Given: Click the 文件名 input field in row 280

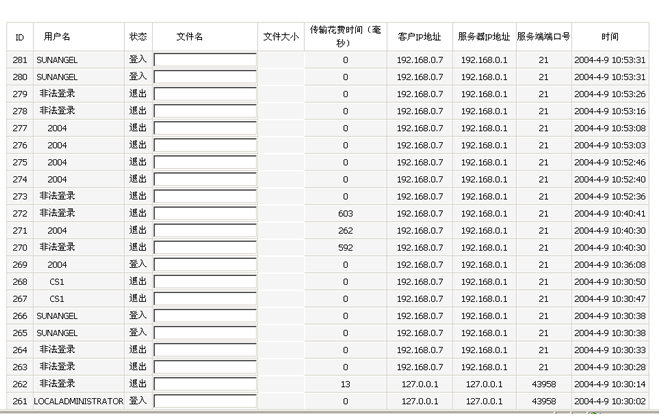Looking at the screenshot, I should (205, 77).
